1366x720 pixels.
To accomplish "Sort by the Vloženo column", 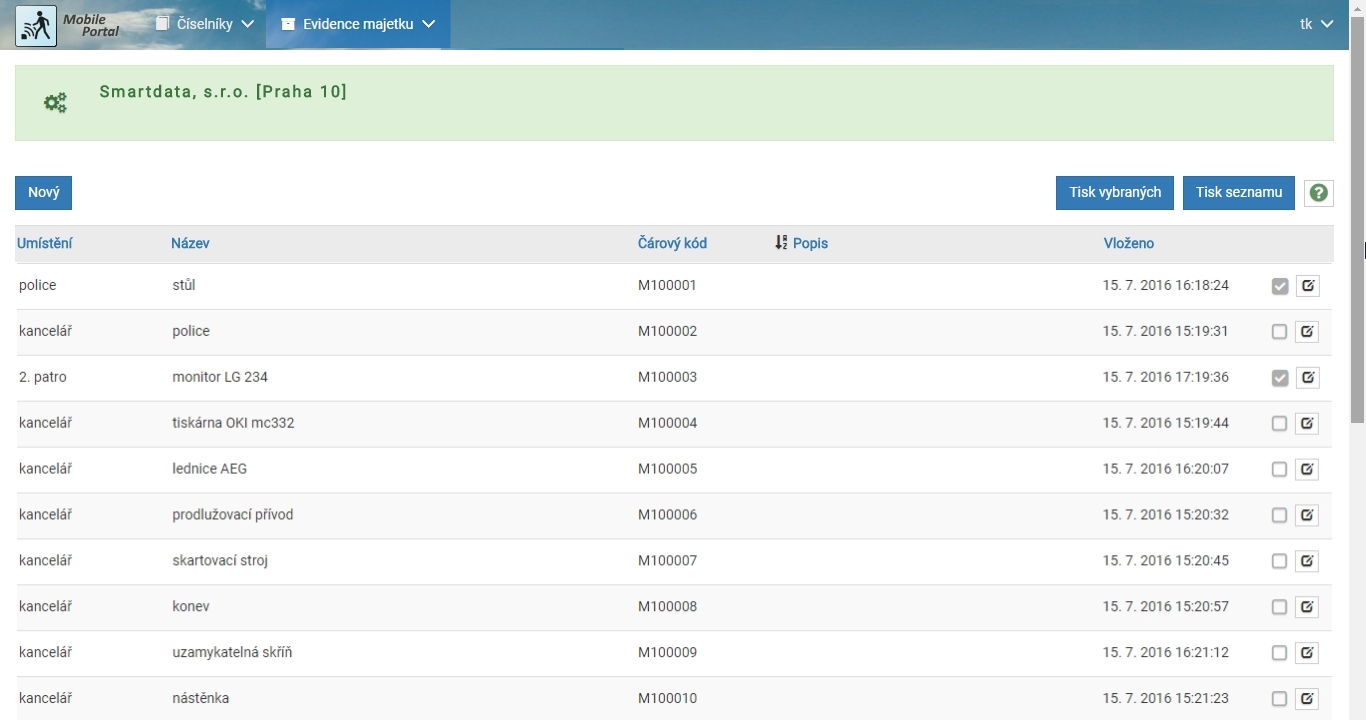I will (x=1129, y=243).
